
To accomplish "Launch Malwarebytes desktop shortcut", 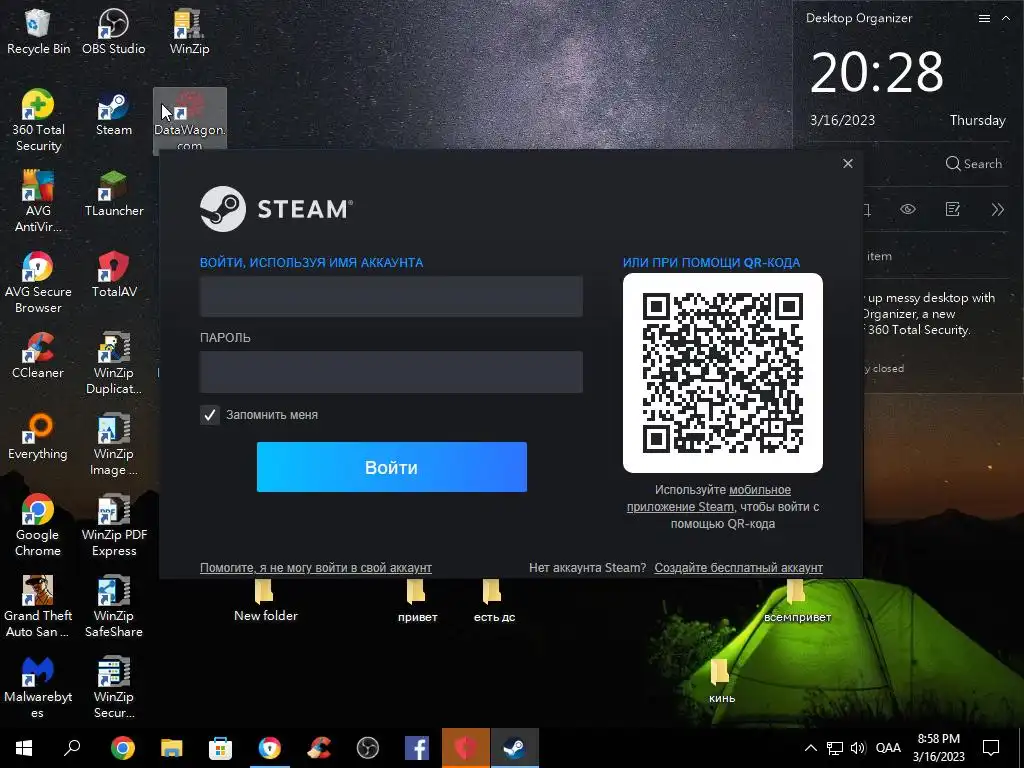I will (38, 687).
